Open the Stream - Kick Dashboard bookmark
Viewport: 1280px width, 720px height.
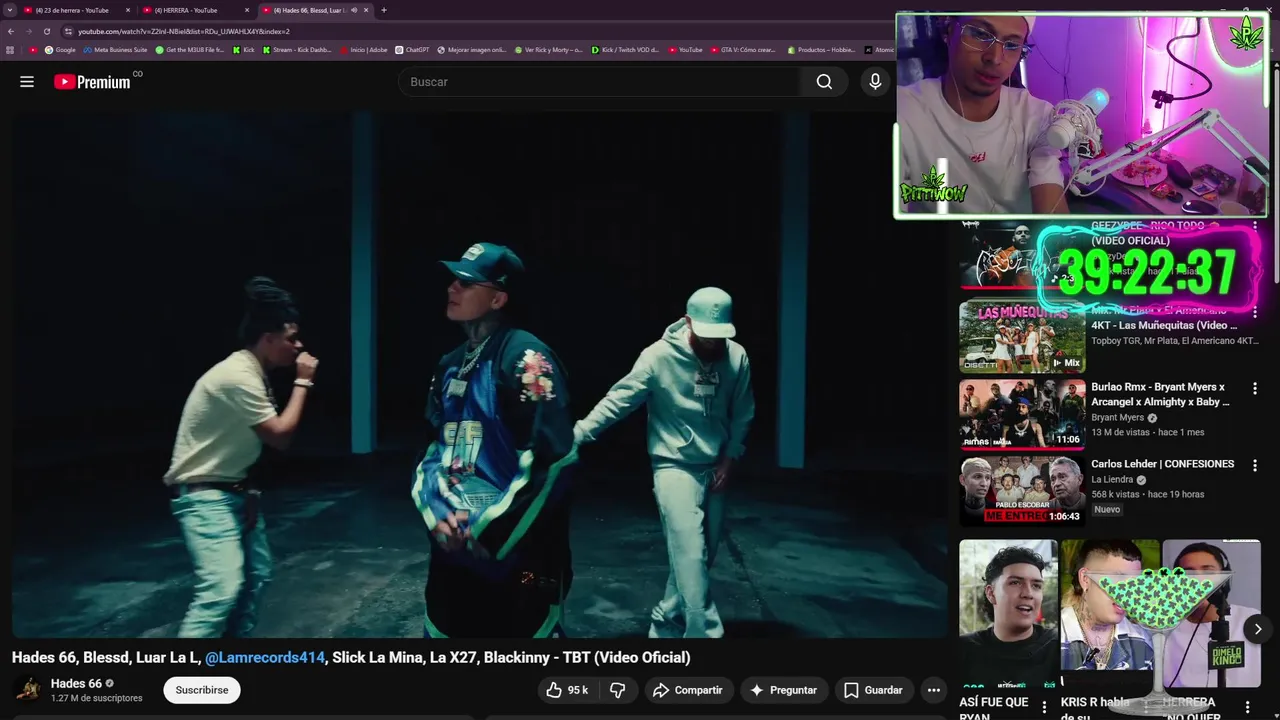click(x=297, y=50)
